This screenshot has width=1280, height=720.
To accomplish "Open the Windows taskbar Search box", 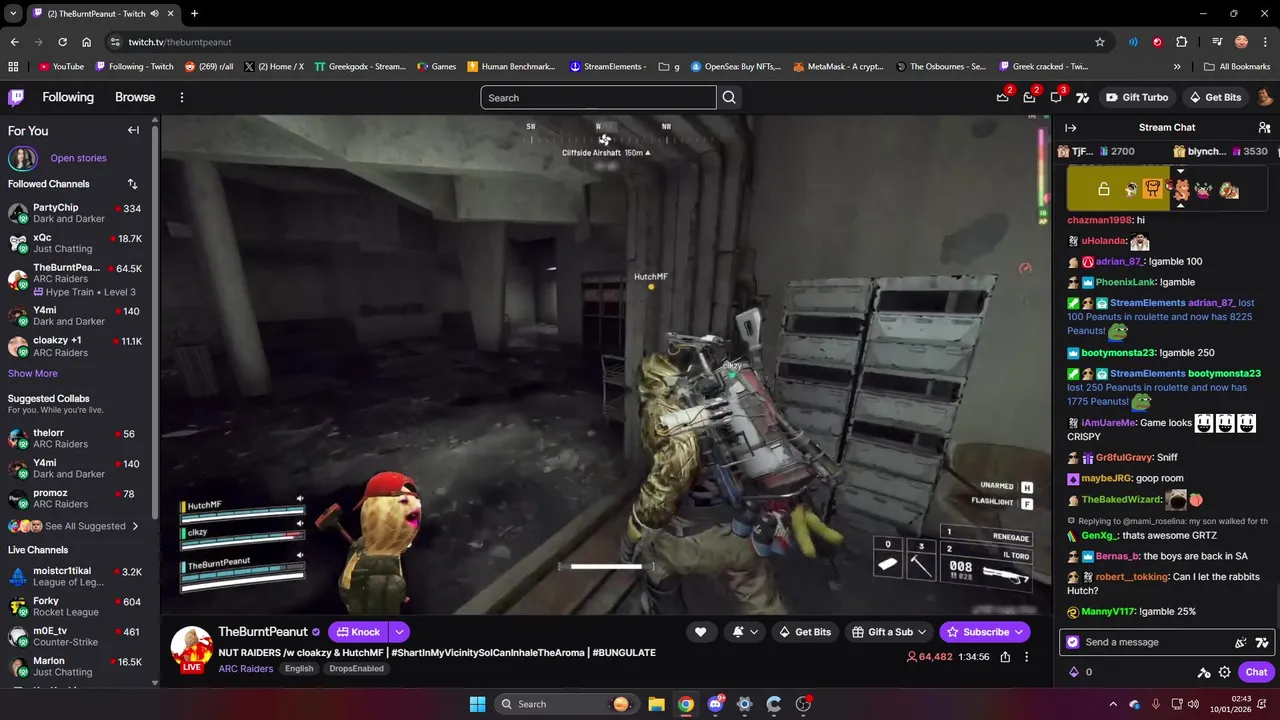I will (566, 704).
